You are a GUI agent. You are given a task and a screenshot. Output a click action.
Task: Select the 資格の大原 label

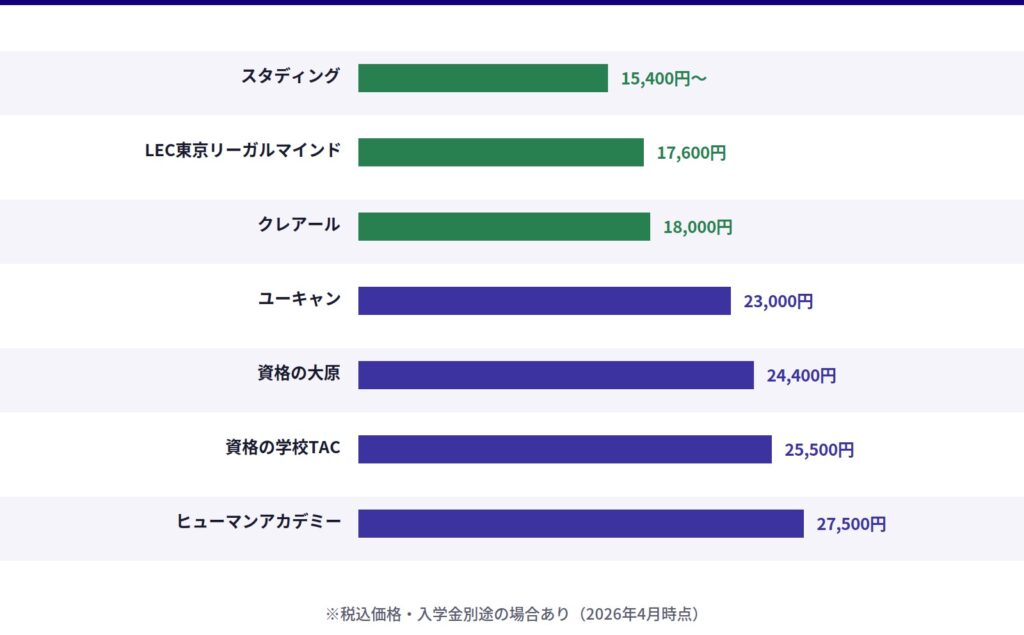299,374
